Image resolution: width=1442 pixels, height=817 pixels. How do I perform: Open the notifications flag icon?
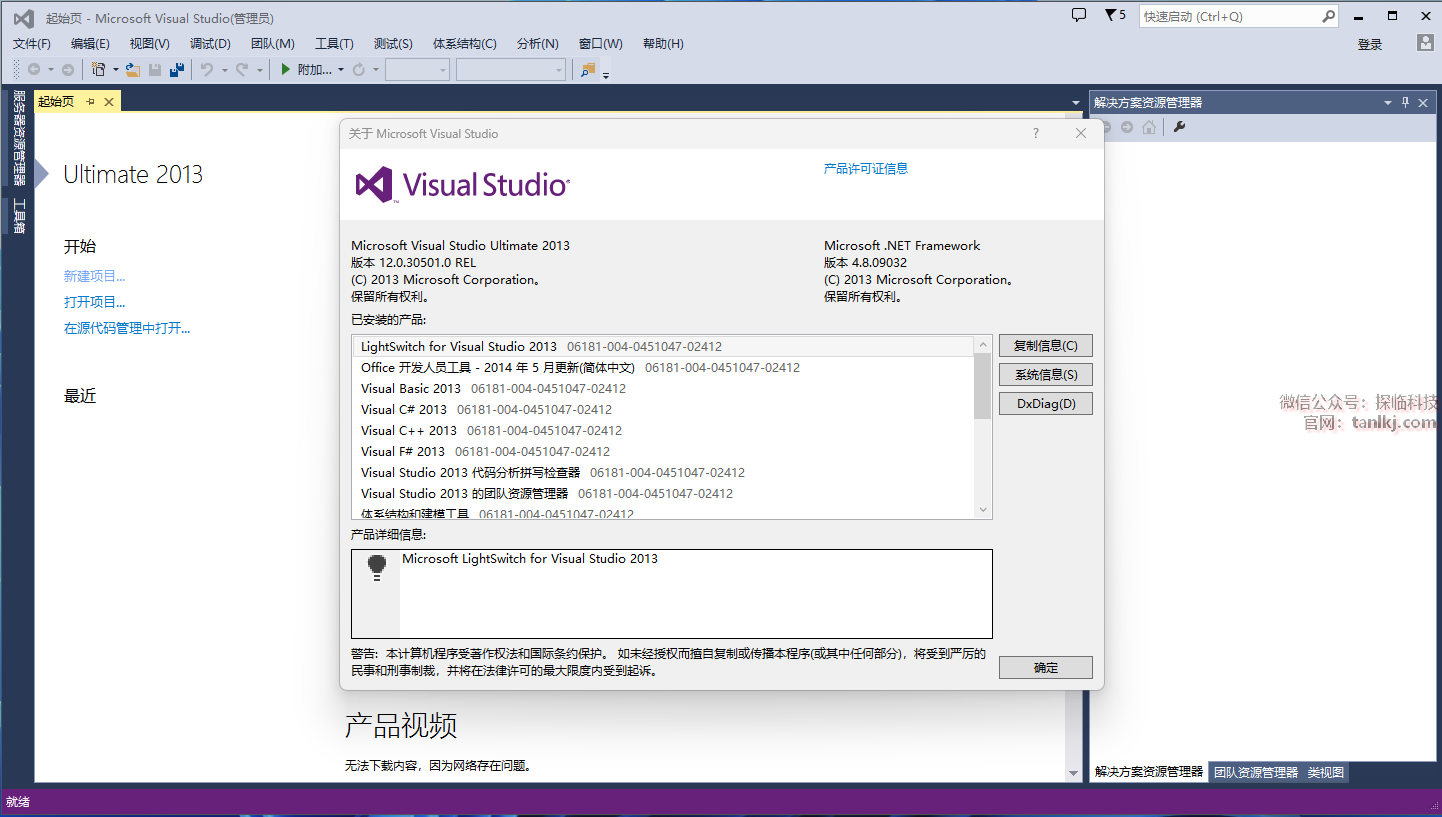pyautogui.click(x=1110, y=15)
